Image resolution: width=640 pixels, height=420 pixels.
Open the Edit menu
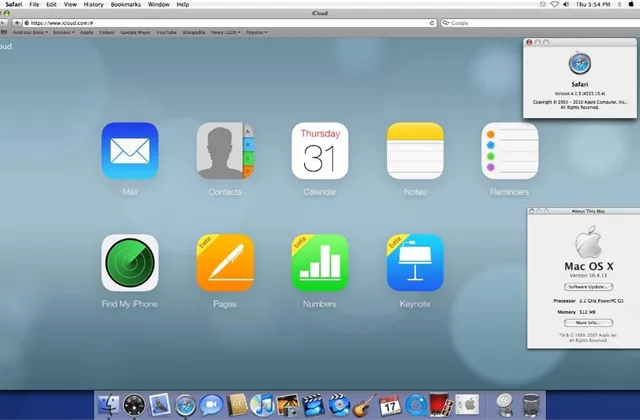51,4
